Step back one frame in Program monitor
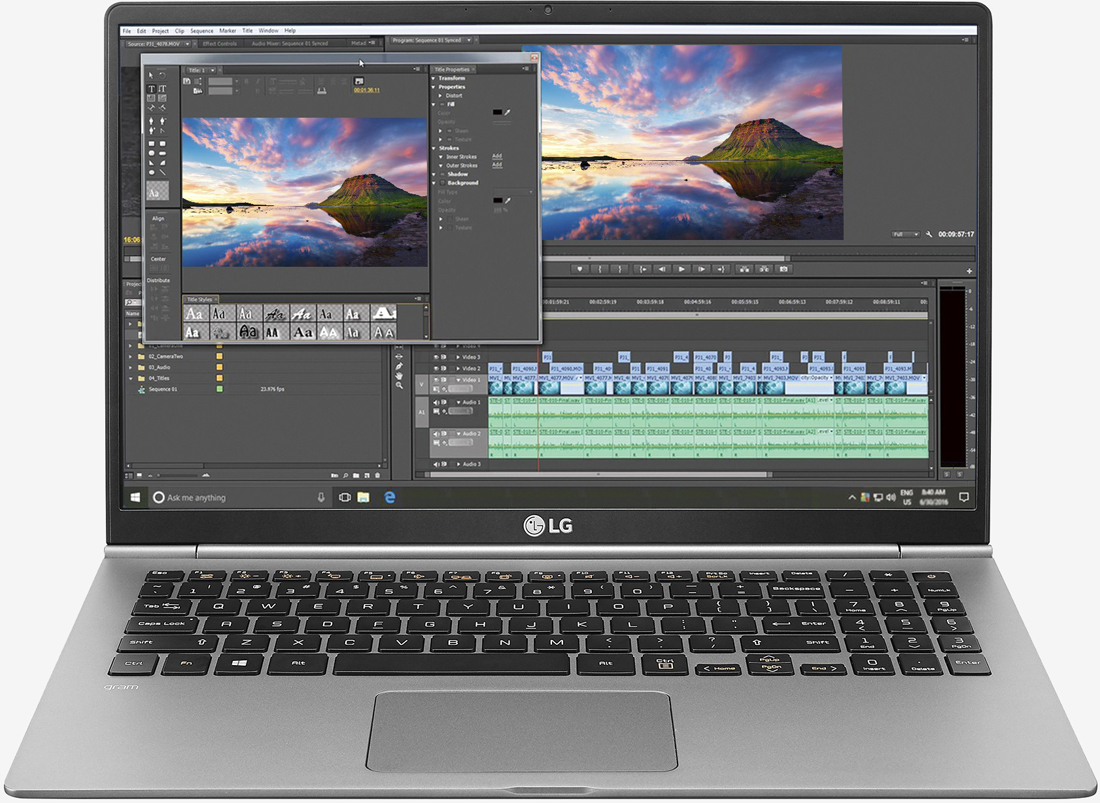This screenshot has width=1100, height=803. [662, 269]
